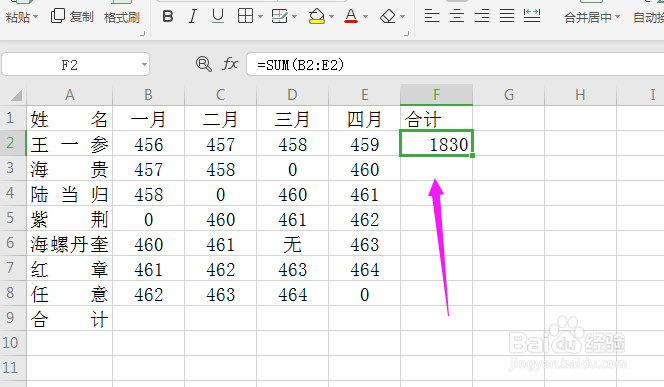
Task: Justify text alignment
Action: tap(507, 16)
